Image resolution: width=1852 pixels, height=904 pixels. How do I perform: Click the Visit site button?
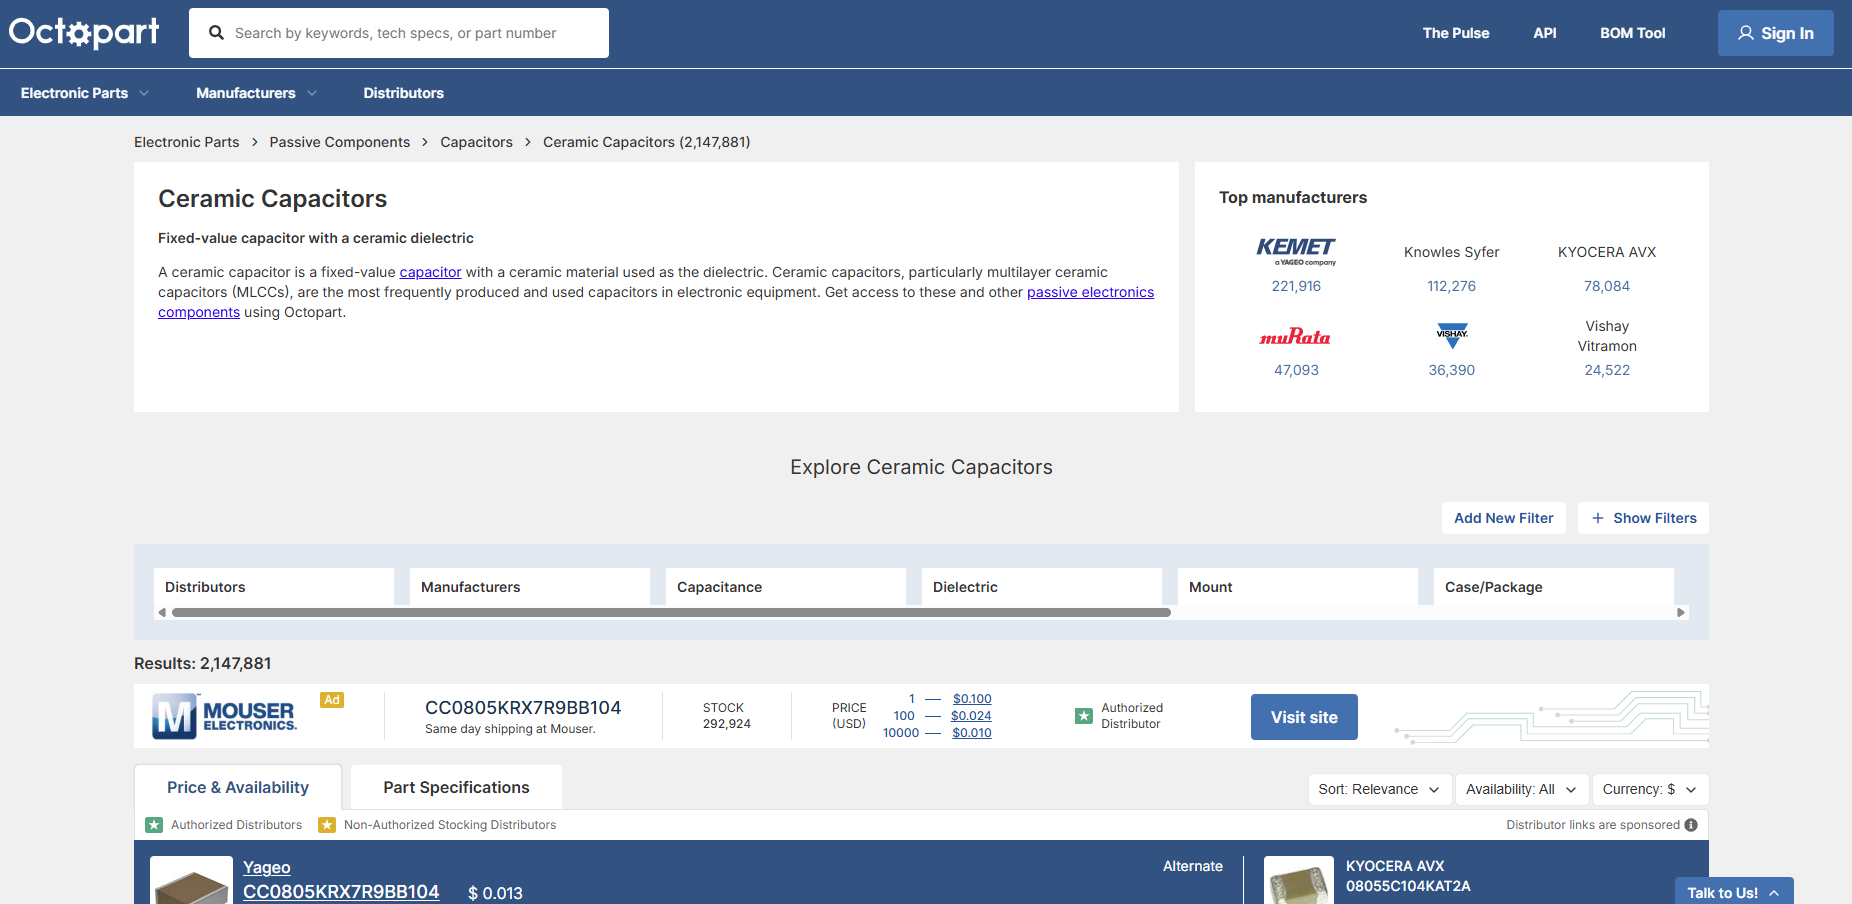coord(1304,717)
